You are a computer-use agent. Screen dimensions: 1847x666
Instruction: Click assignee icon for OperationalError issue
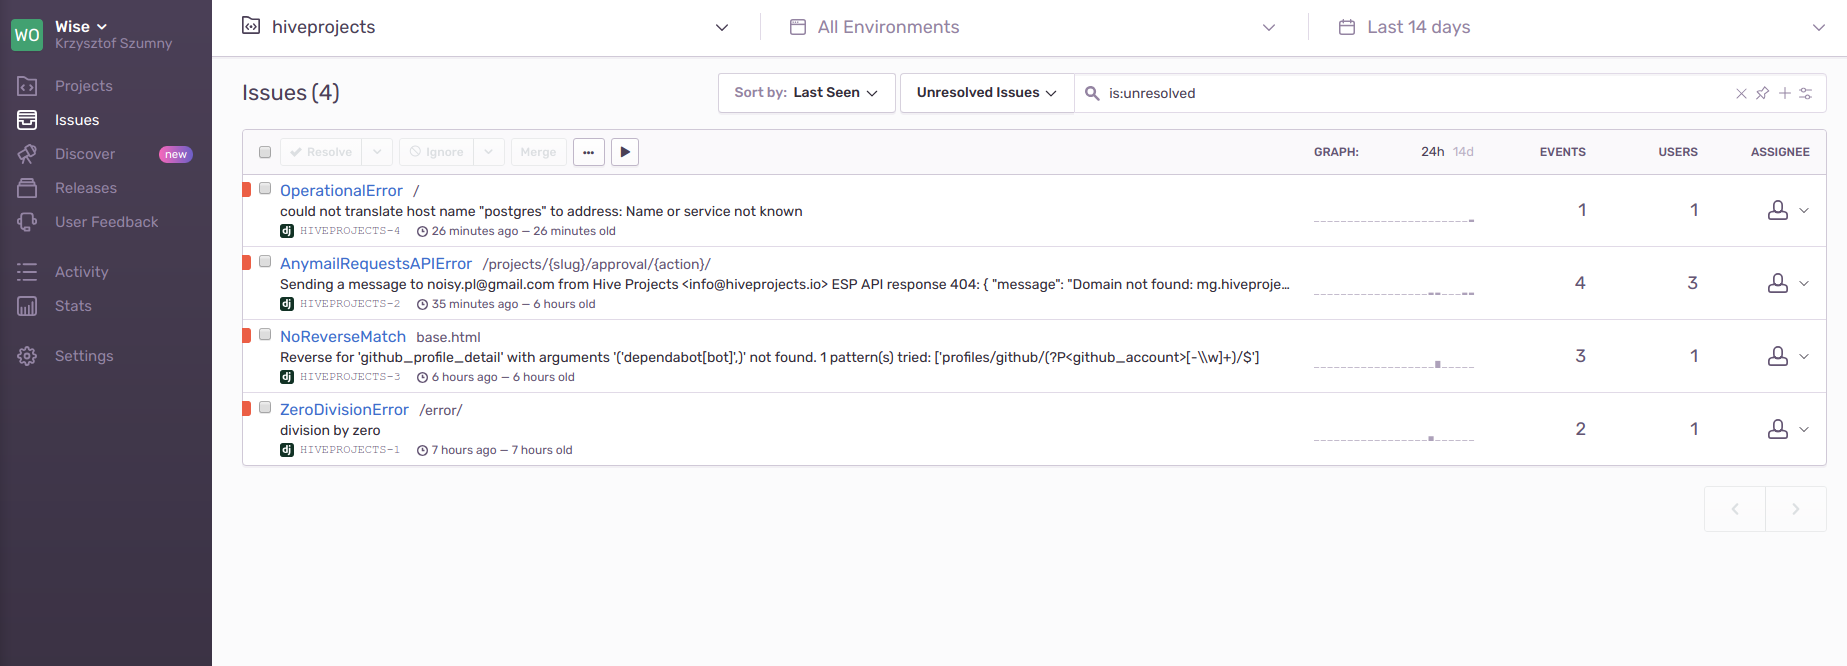point(1778,210)
